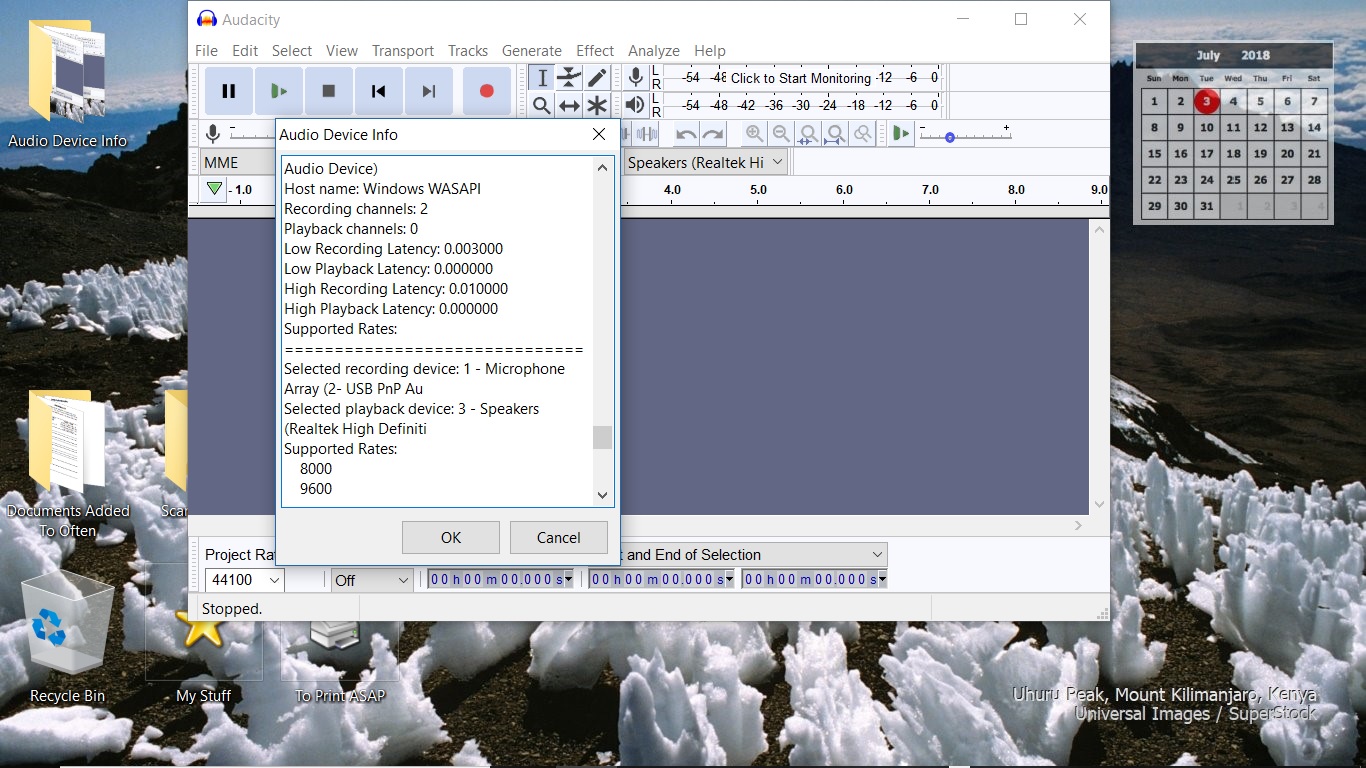Click the green timeline playhead triangle
1366x768 pixels.
(214, 189)
